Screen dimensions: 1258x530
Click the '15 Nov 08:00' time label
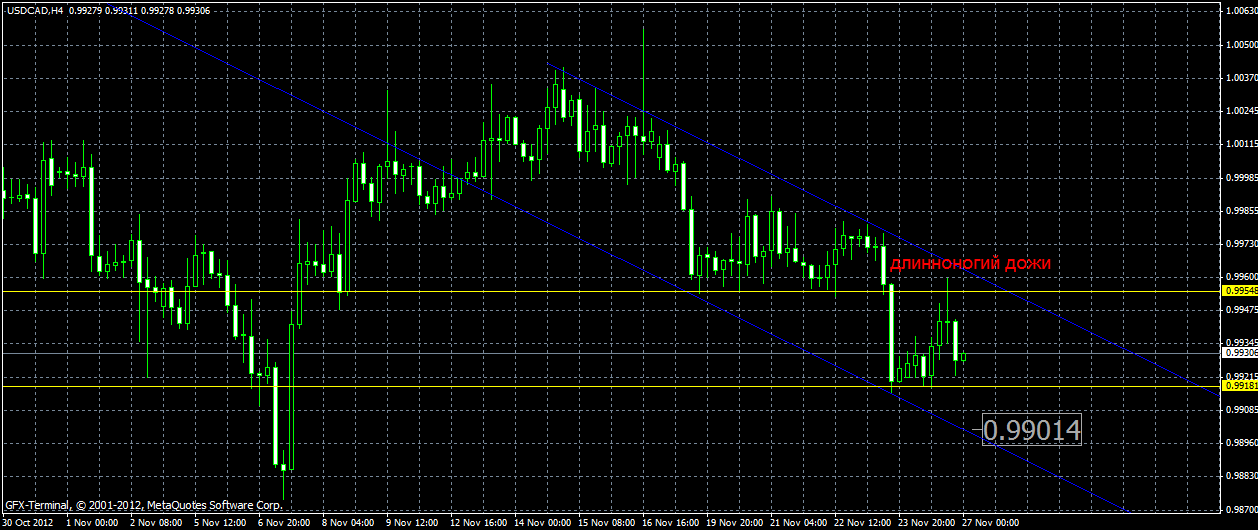pyautogui.click(x=606, y=522)
